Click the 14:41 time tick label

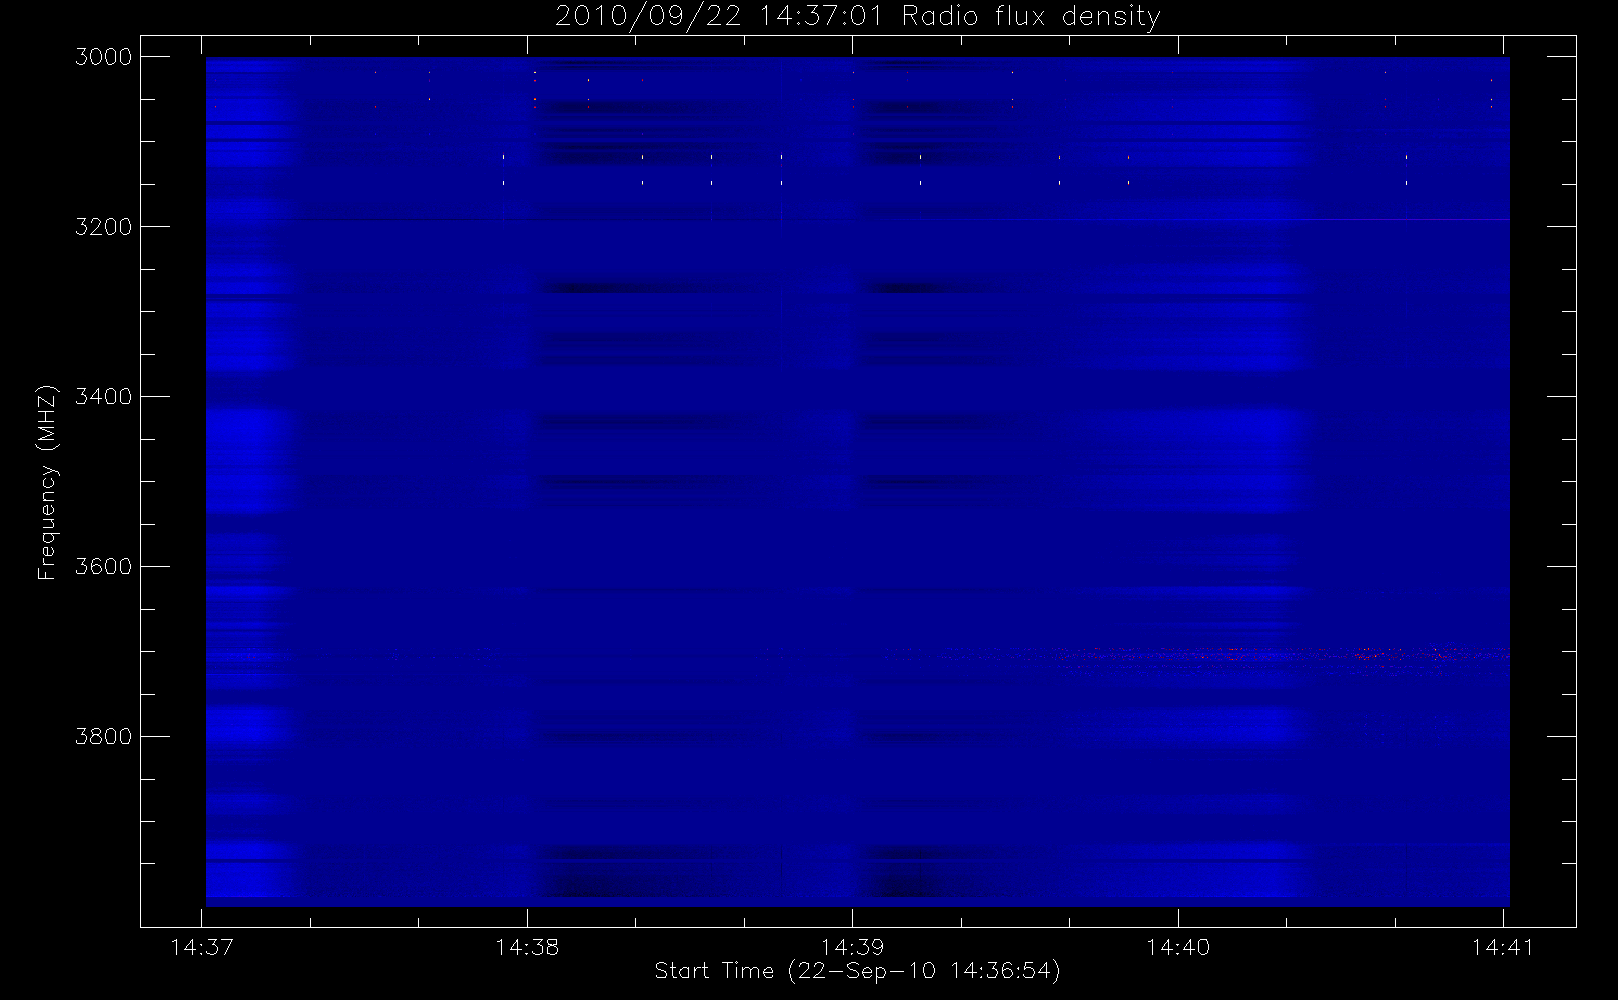[1503, 947]
